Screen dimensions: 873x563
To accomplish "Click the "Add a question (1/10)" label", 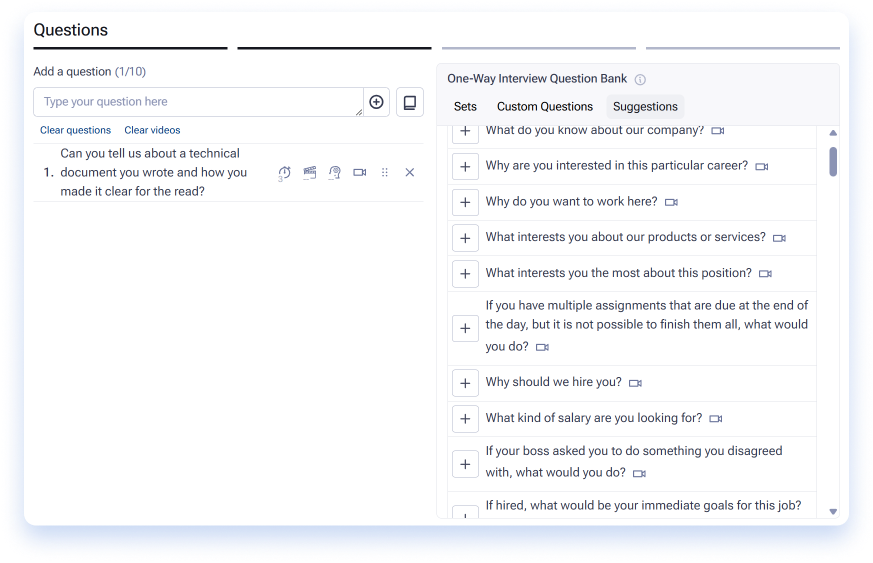I will pos(90,71).
